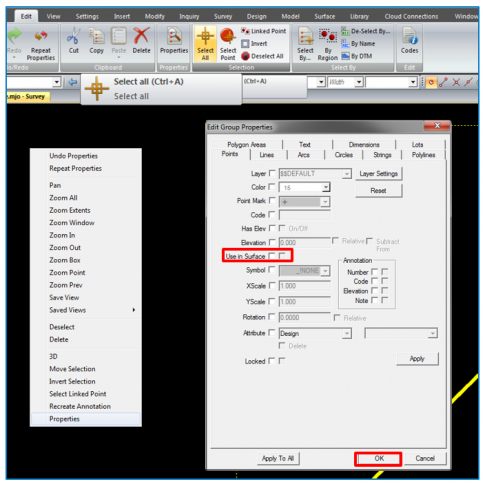The image size is (485, 484).
Task: Tick the Layer checkbox
Action: click(x=272, y=173)
